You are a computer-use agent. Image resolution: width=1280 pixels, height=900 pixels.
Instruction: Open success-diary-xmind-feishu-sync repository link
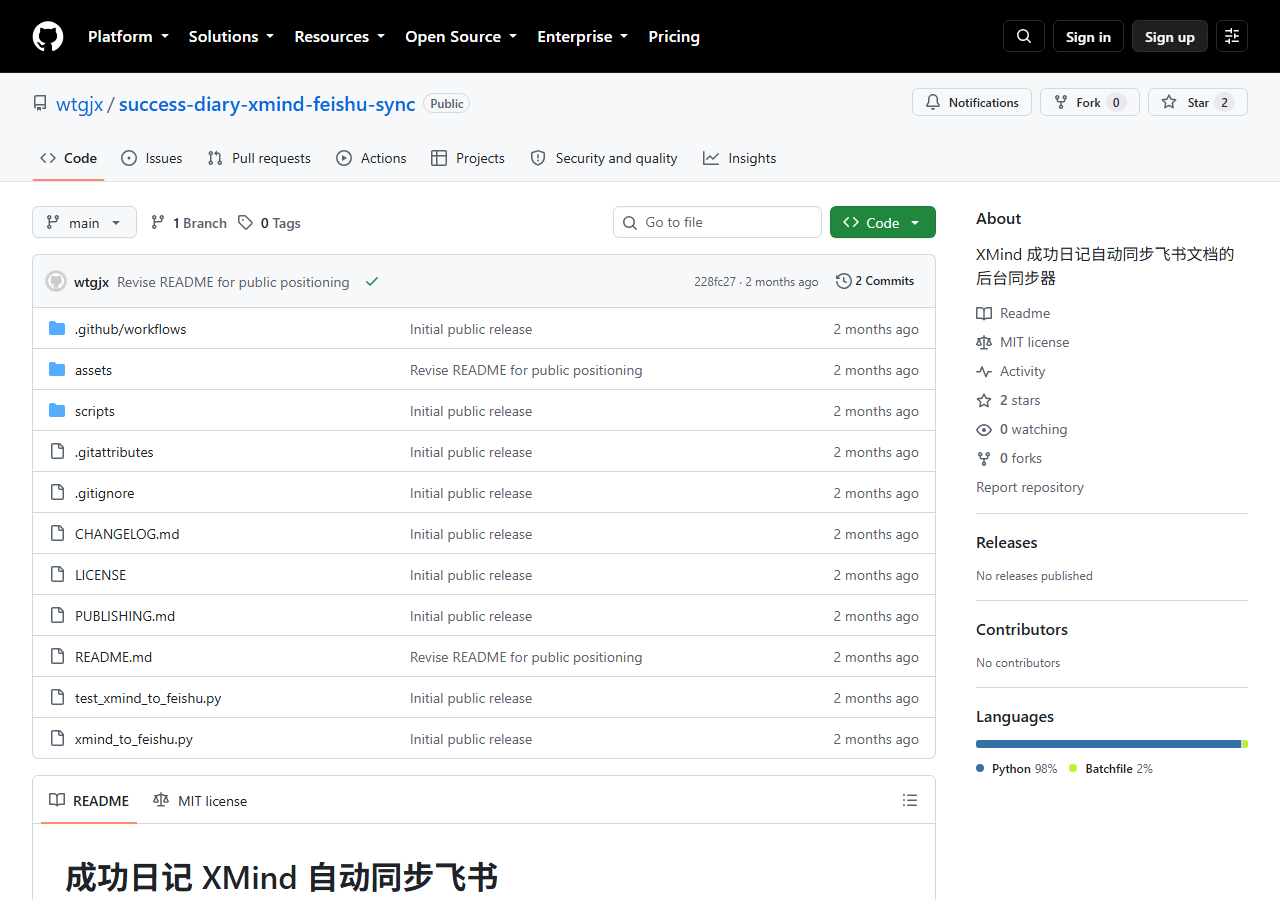point(267,104)
